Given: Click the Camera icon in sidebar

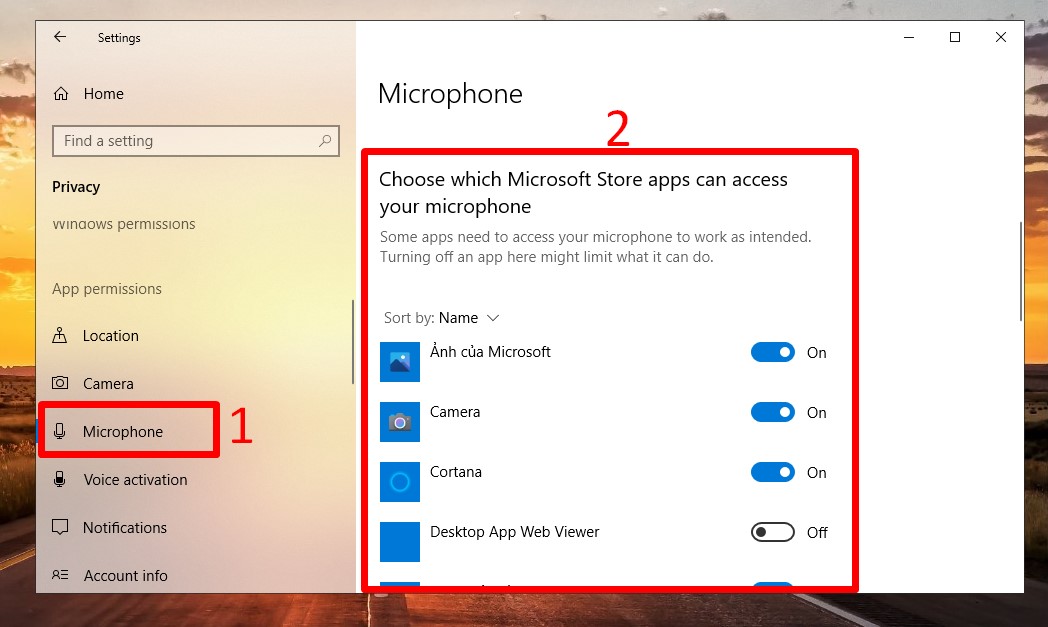Looking at the screenshot, I should point(61,384).
